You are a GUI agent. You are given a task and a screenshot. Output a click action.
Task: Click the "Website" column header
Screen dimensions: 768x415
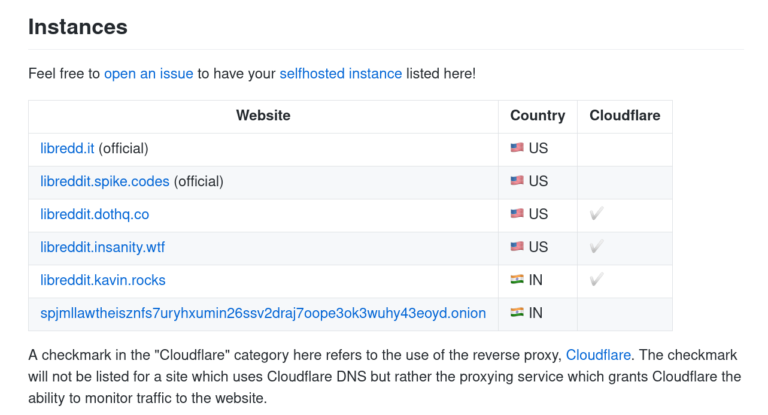(263, 115)
